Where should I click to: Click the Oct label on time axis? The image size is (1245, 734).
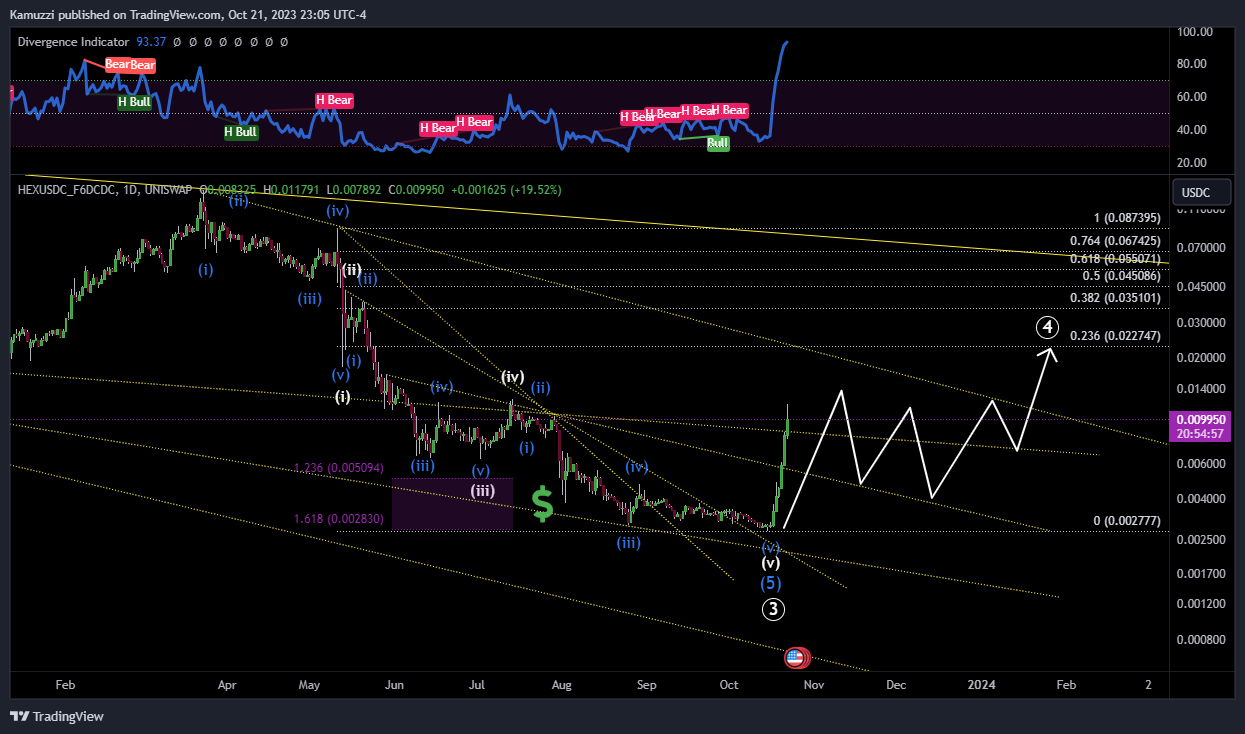point(729,685)
